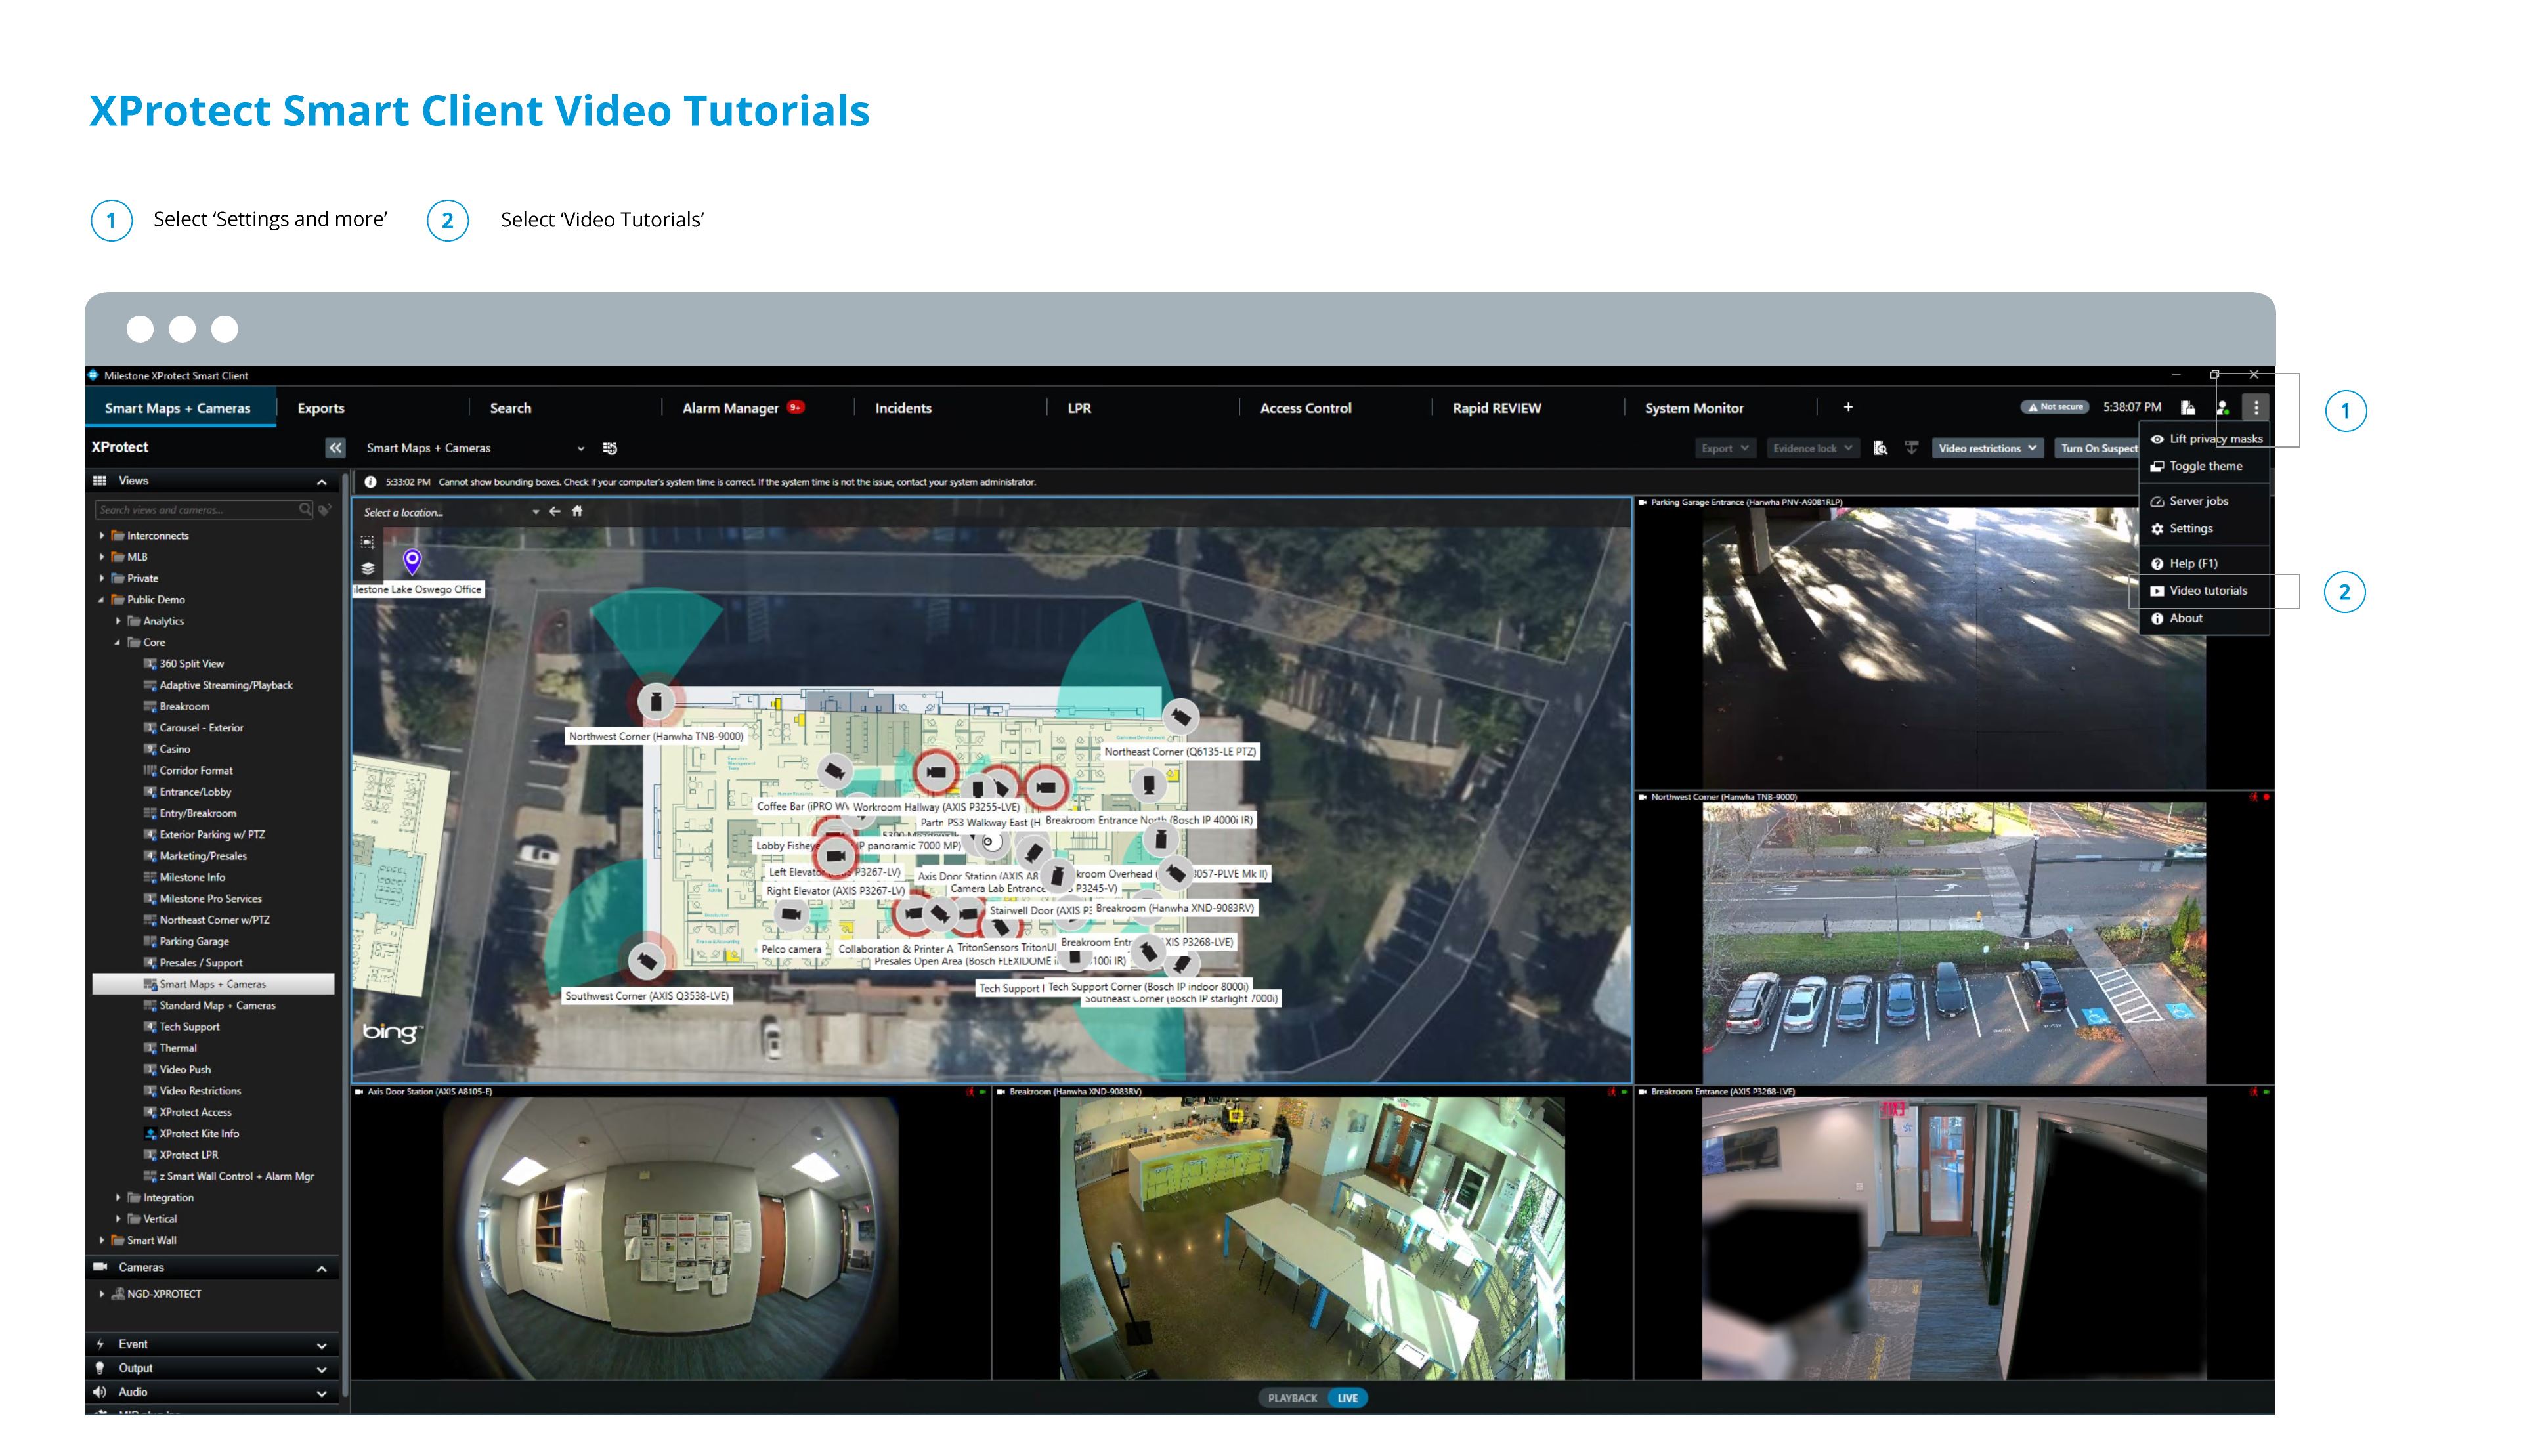Open the map layers icon
2521x1456 pixels.
(368, 567)
